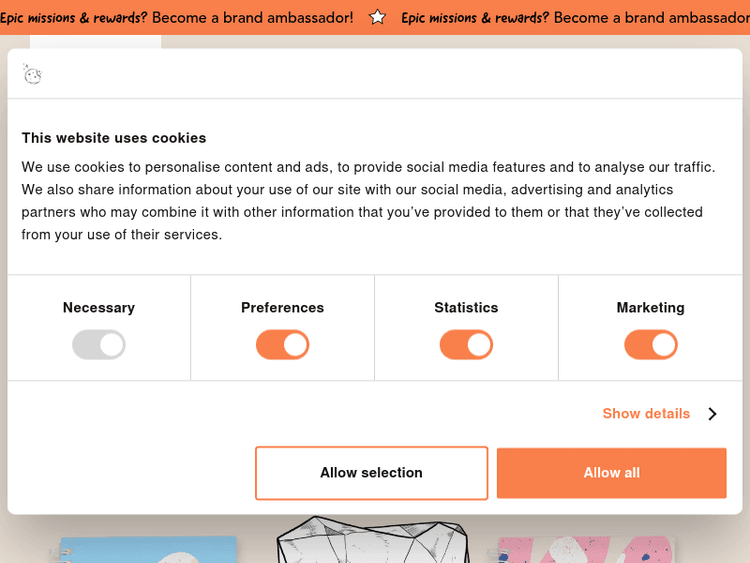Click the star icon in the orange banner
750x563 pixels.
click(377, 17)
